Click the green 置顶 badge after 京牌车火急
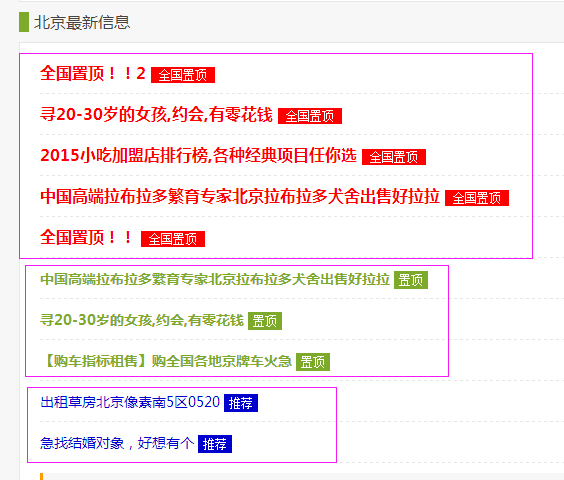 pos(313,362)
